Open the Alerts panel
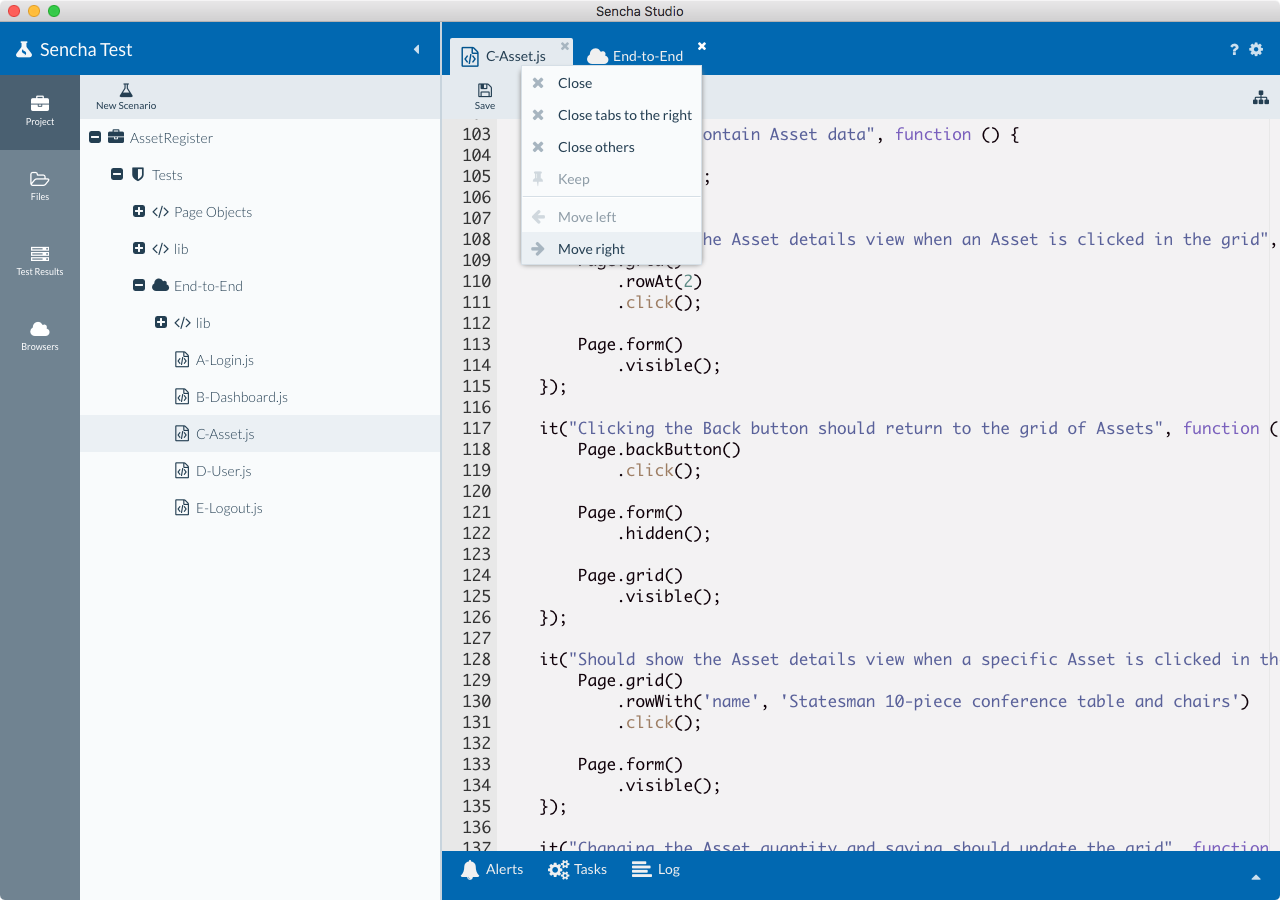 tap(492, 870)
